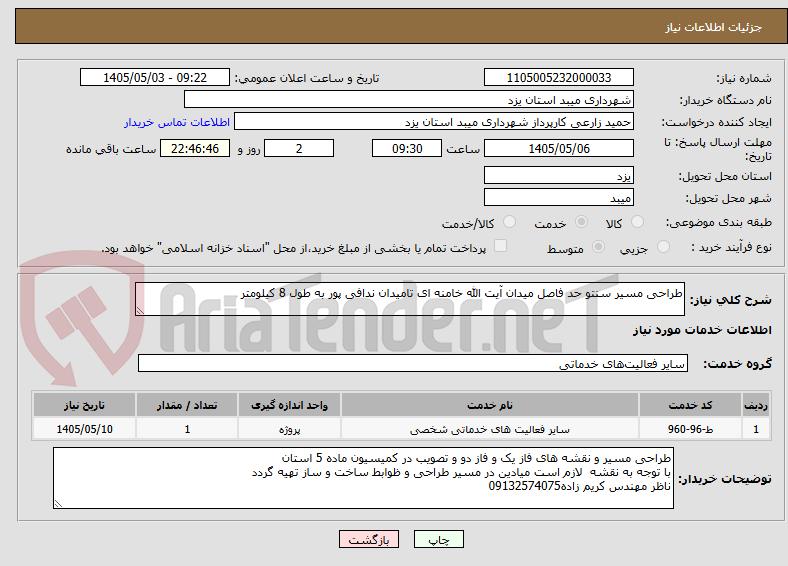Click the announcement date field 1405/05/03 - 09:22
Image resolution: width=788 pixels, height=566 pixels.
155,77
